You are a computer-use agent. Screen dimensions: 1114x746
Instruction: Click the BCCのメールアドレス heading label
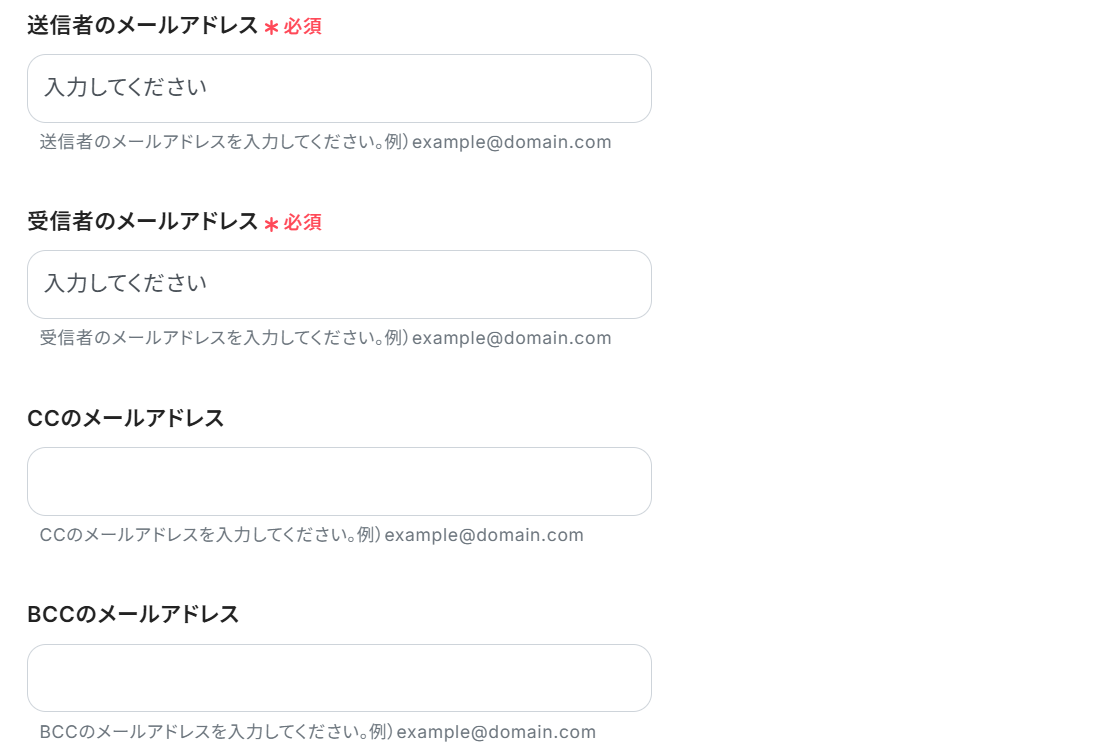[x=133, y=614]
